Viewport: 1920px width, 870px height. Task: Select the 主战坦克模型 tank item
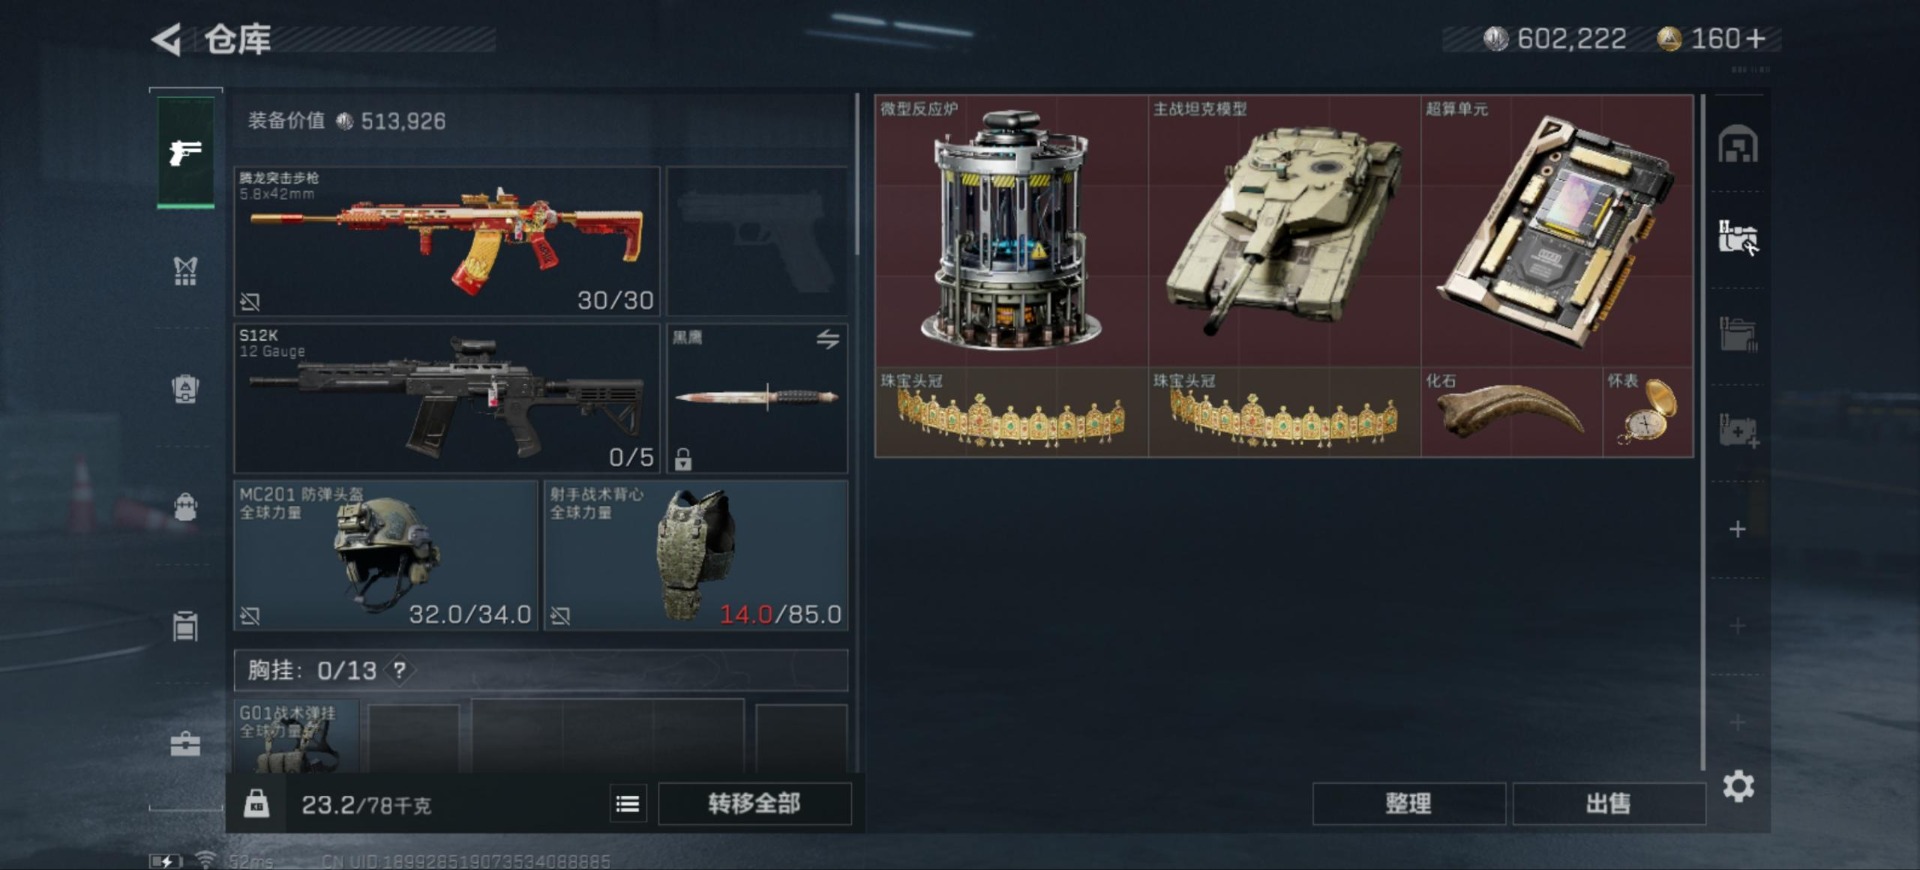pos(1284,231)
